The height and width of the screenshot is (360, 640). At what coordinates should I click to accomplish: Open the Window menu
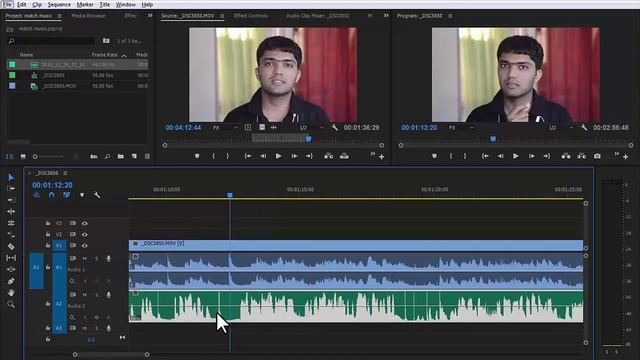pos(125,4)
